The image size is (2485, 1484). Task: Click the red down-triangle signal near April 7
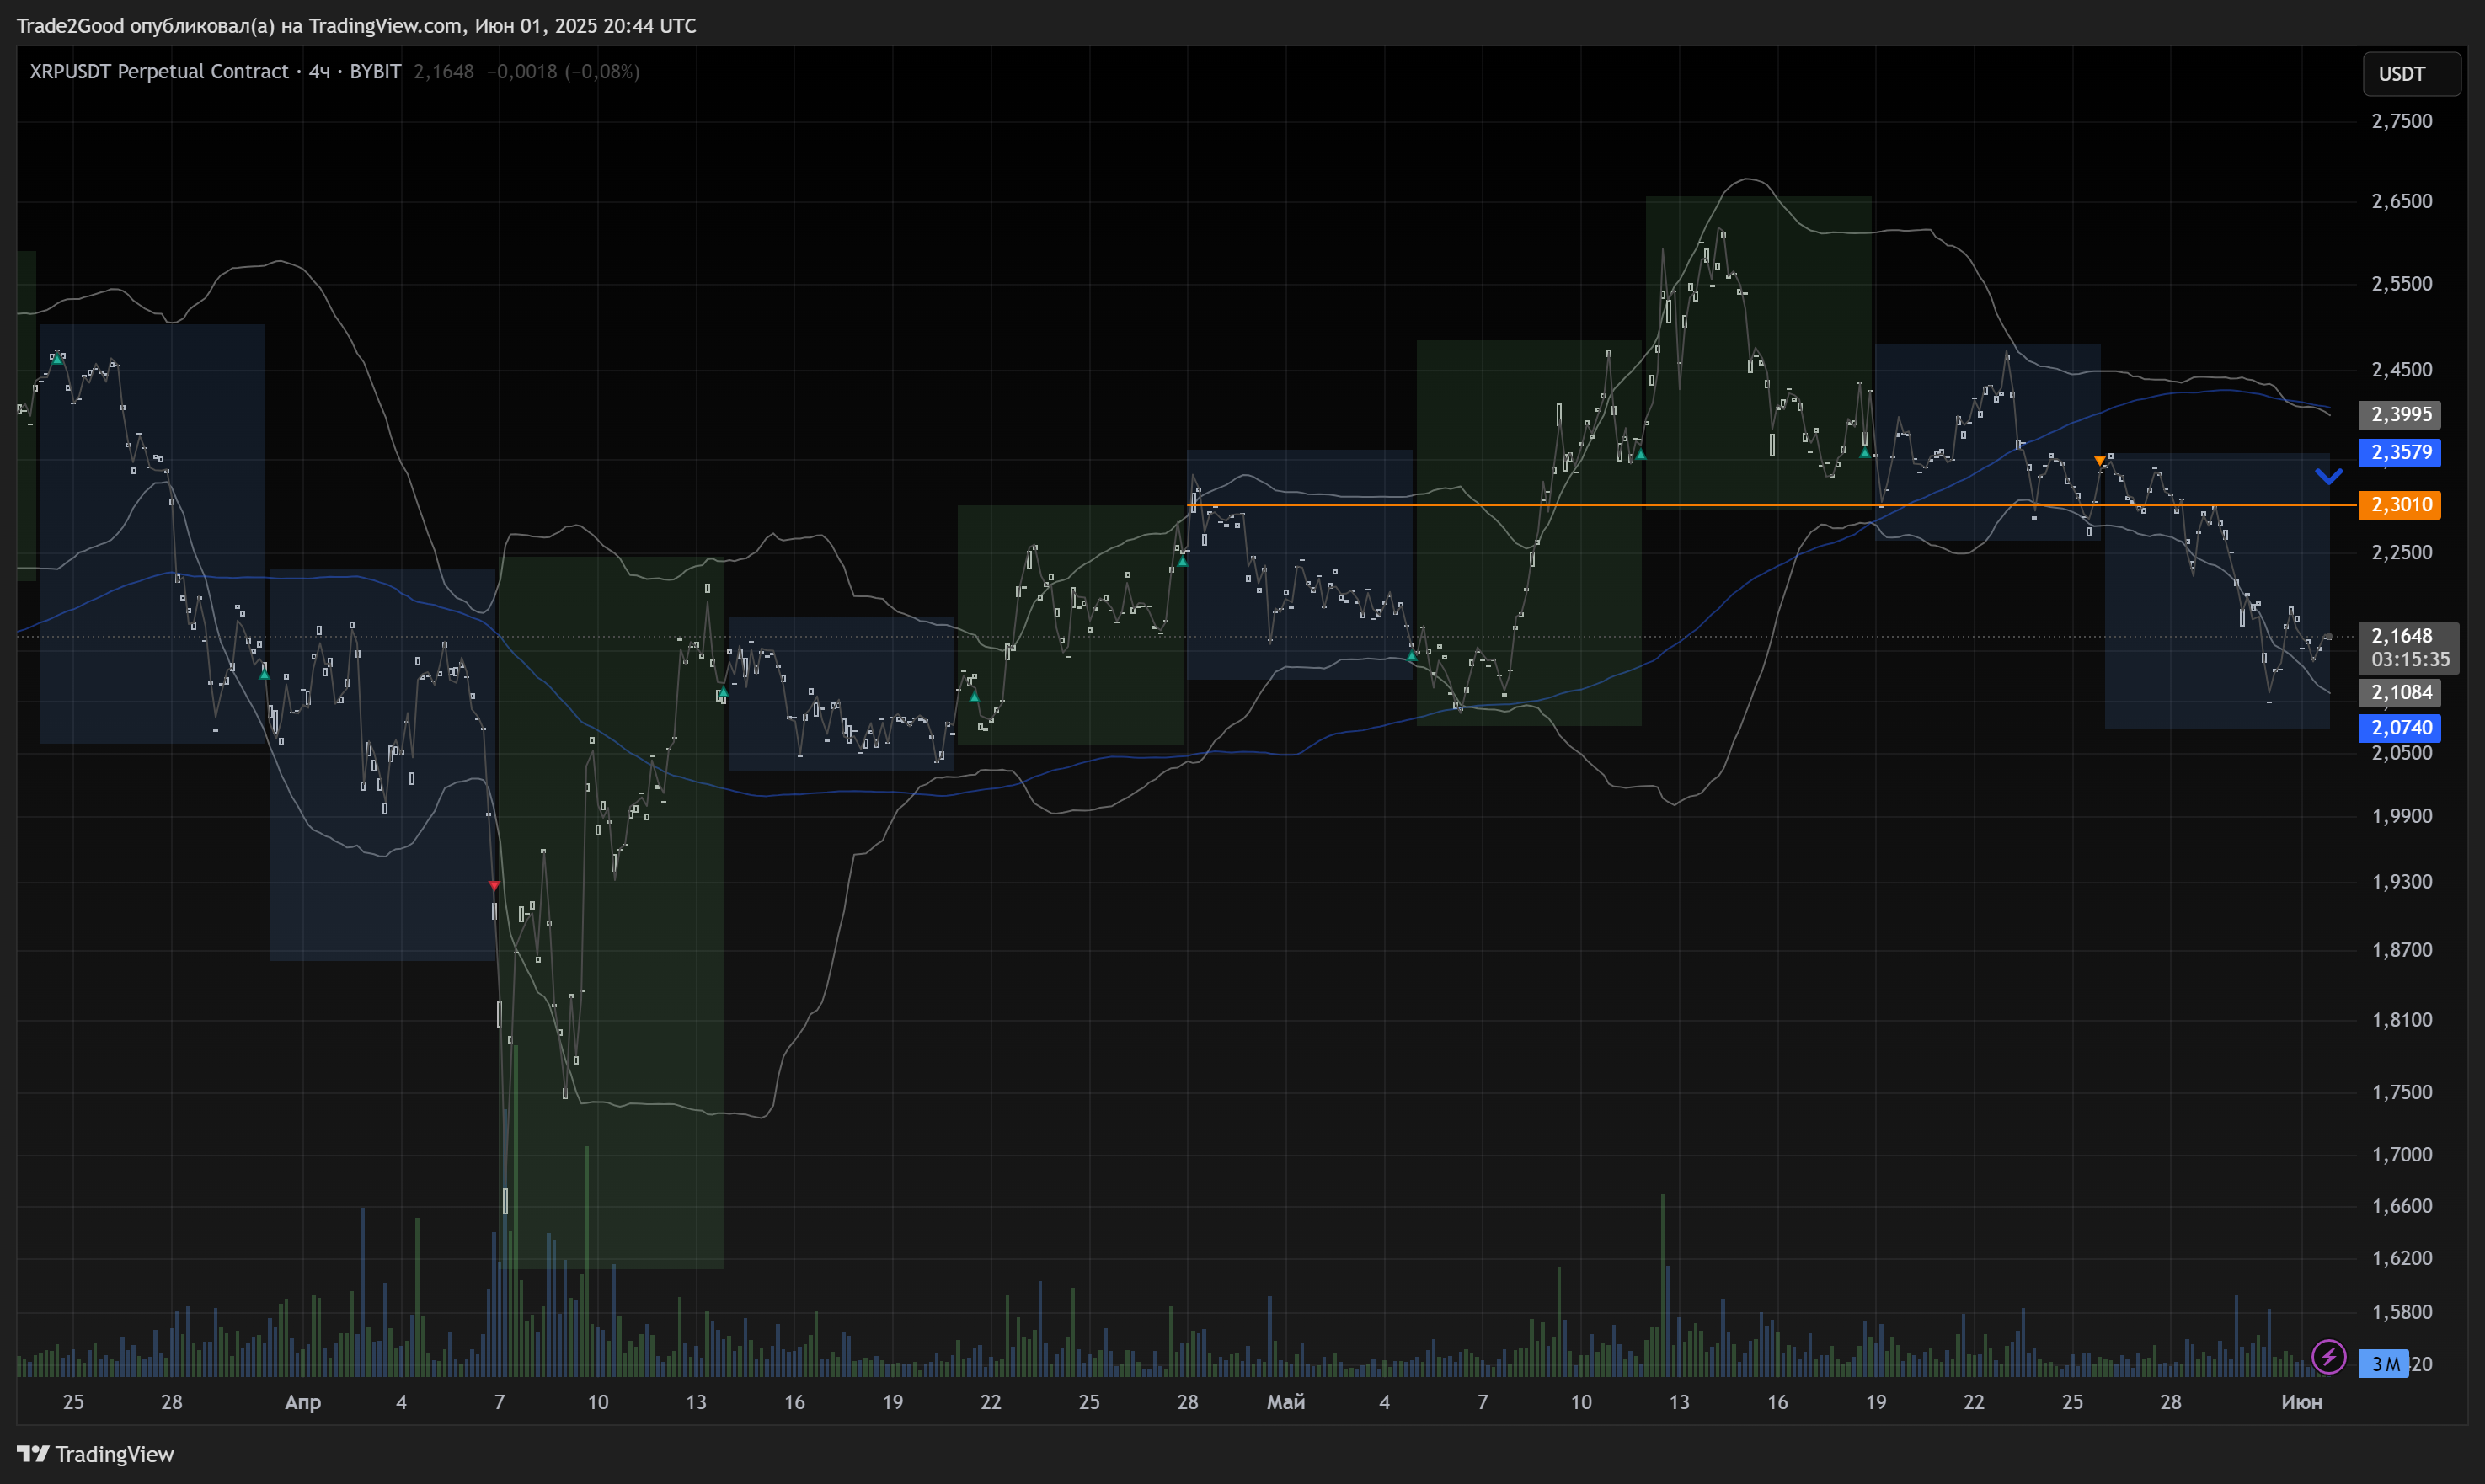[x=494, y=887]
